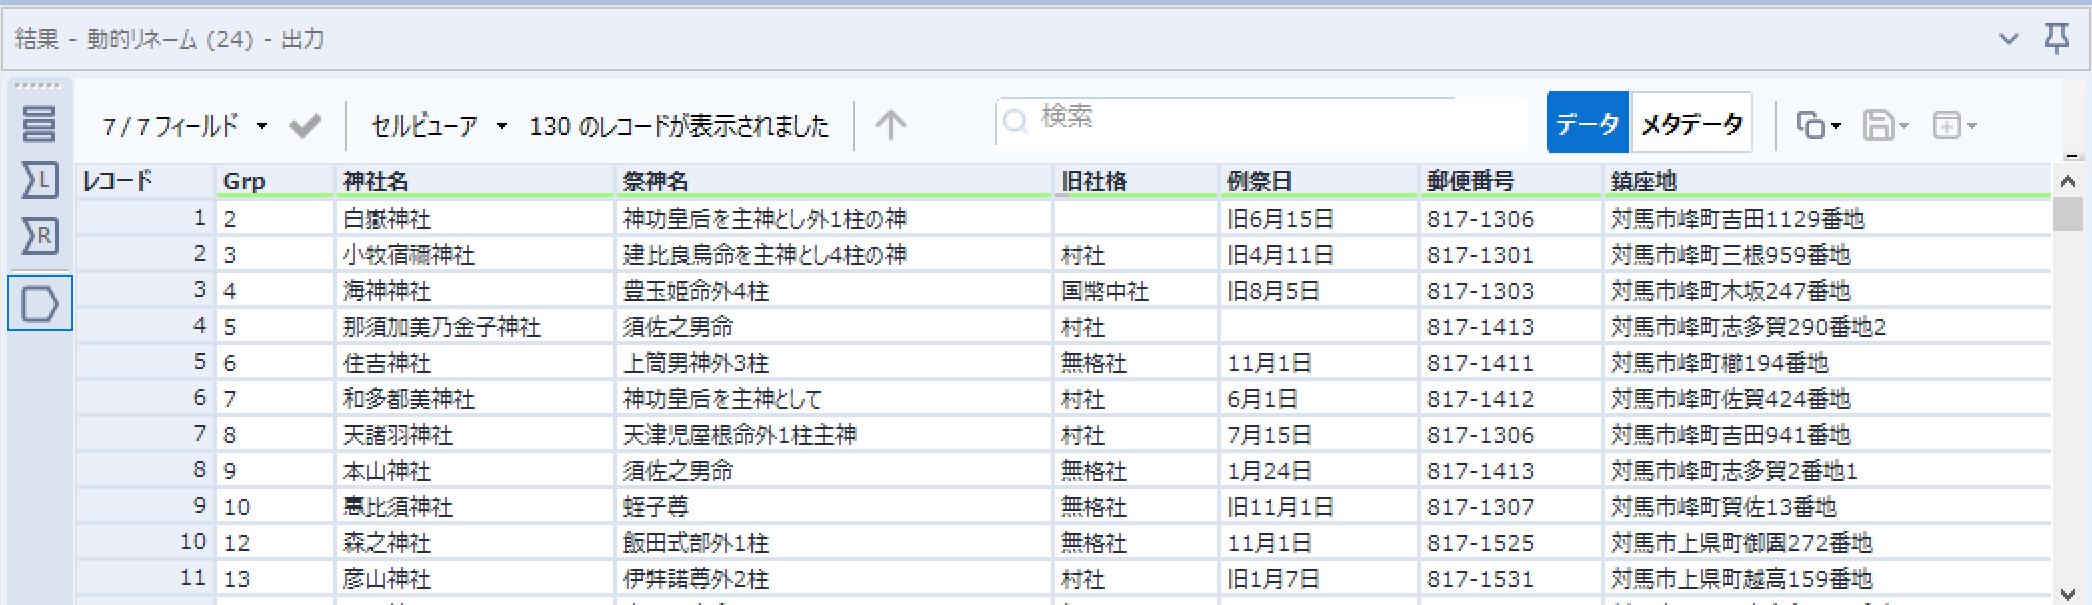Click the copy cells icon
This screenshot has height=605, width=2092.
[x=1811, y=126]
